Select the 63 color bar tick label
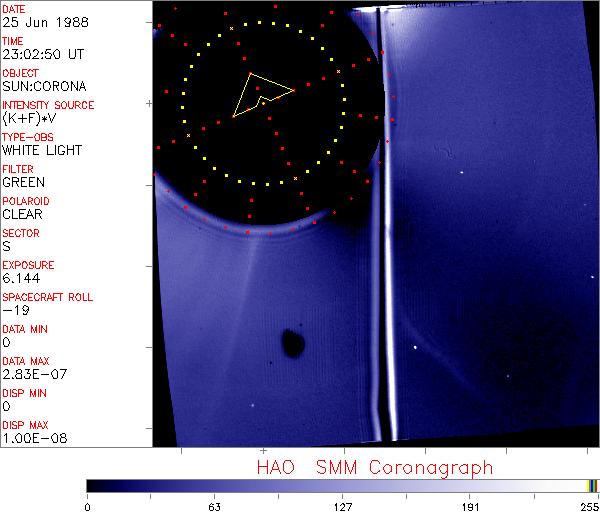 coord(214,506)
